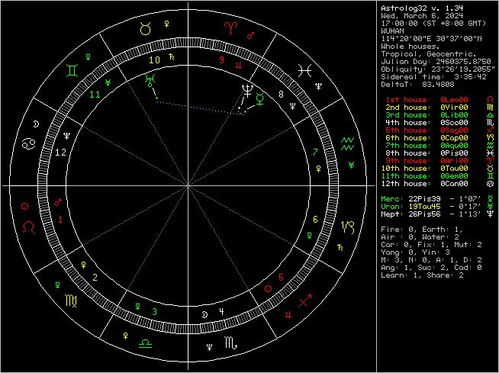Select the green Gemini glyph on the outer wheel

click(x=72, y=71)
